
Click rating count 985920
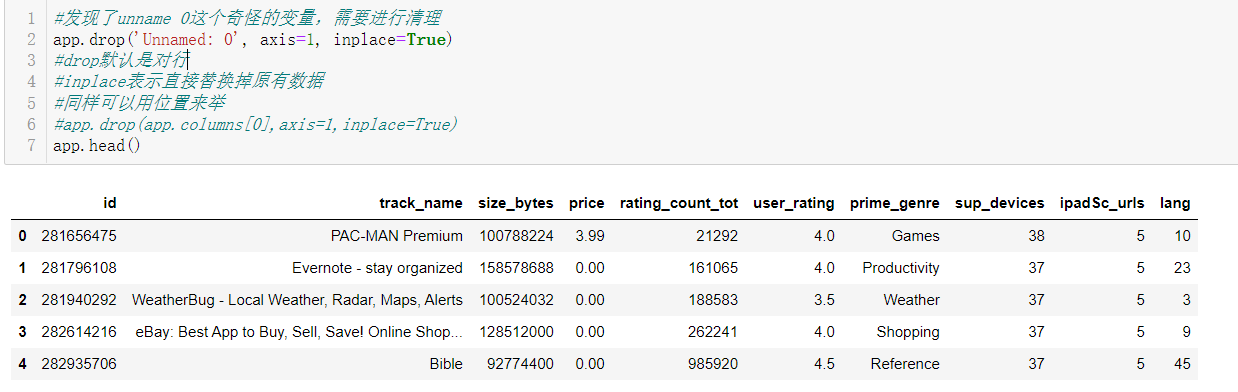(x=713, y=364)
